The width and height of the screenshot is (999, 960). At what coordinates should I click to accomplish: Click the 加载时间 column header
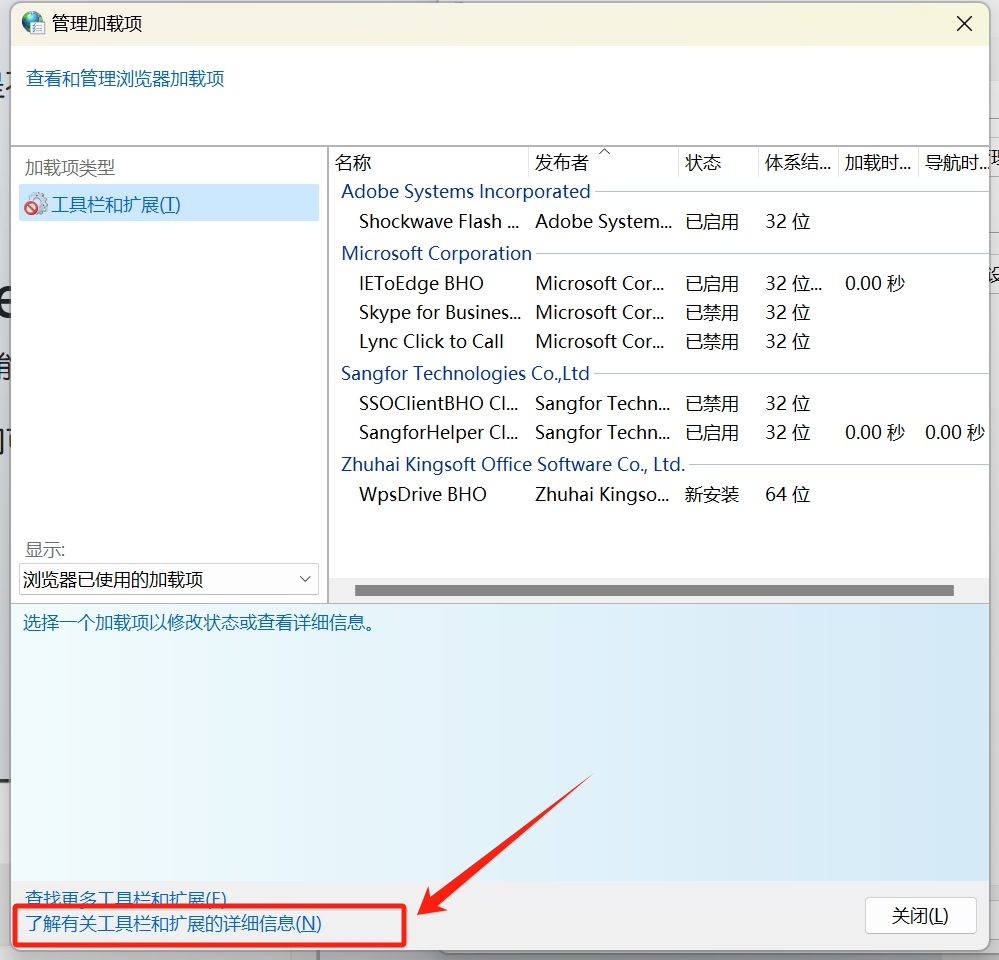[x=877, y=163]
